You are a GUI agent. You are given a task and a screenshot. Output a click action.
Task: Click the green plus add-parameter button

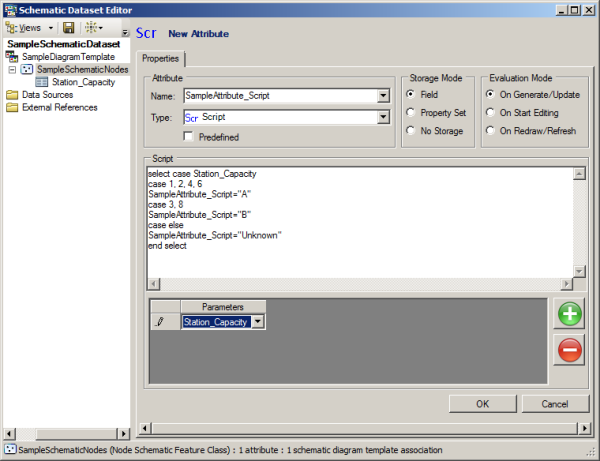click(x=569, y=314)
